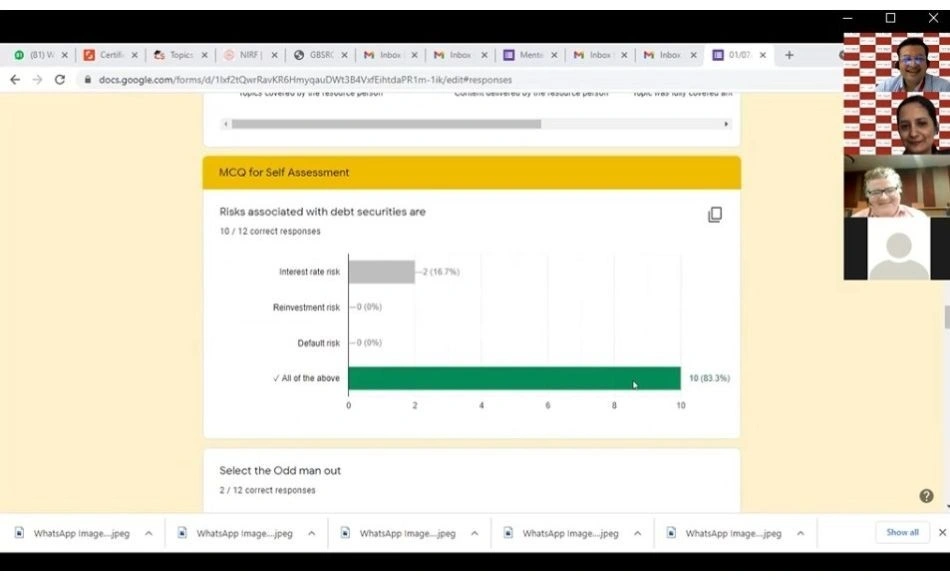Switch to the Certificate tab
The width and height of the screenshot is (950, 580).
[x=105, y=55]
